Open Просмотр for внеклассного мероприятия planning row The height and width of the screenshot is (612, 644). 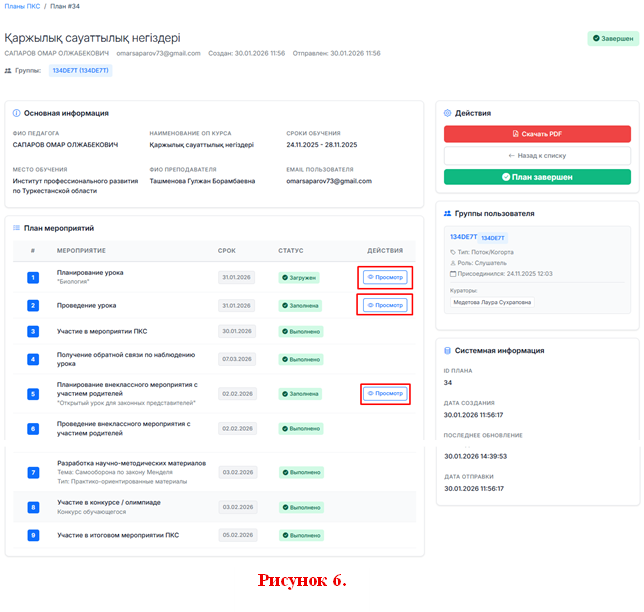pos(385,393)
